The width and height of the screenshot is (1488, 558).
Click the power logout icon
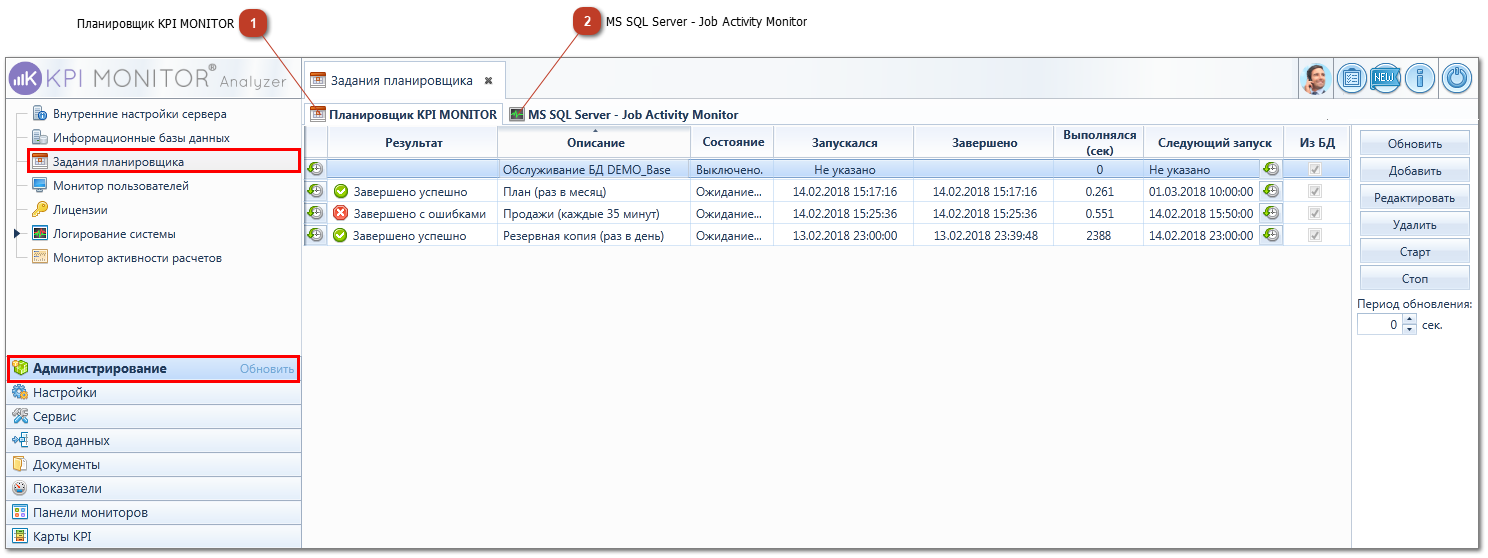[1457, 79]
